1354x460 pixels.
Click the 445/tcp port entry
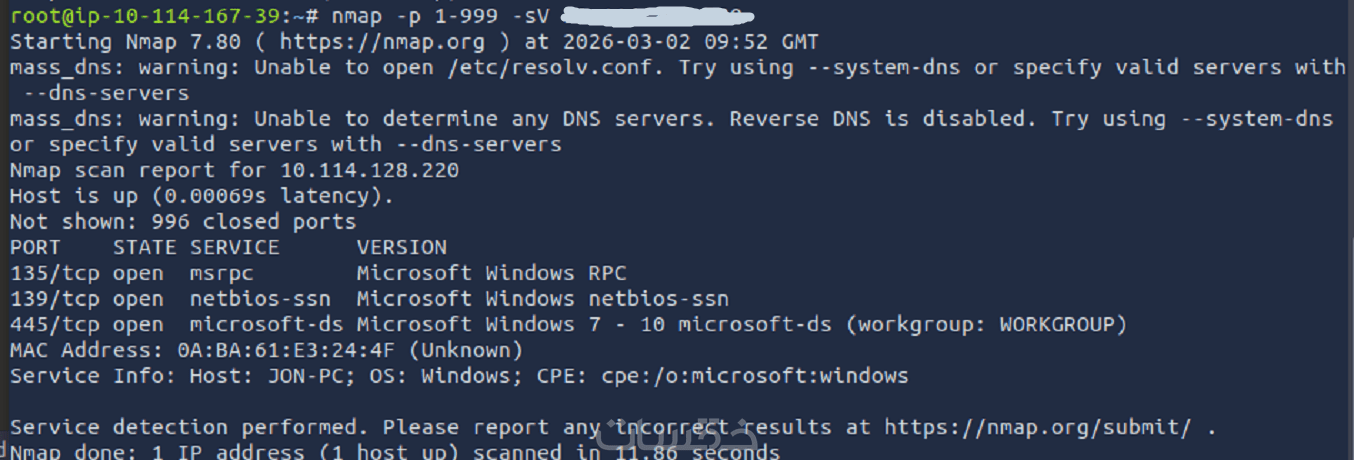coord(48,325)
